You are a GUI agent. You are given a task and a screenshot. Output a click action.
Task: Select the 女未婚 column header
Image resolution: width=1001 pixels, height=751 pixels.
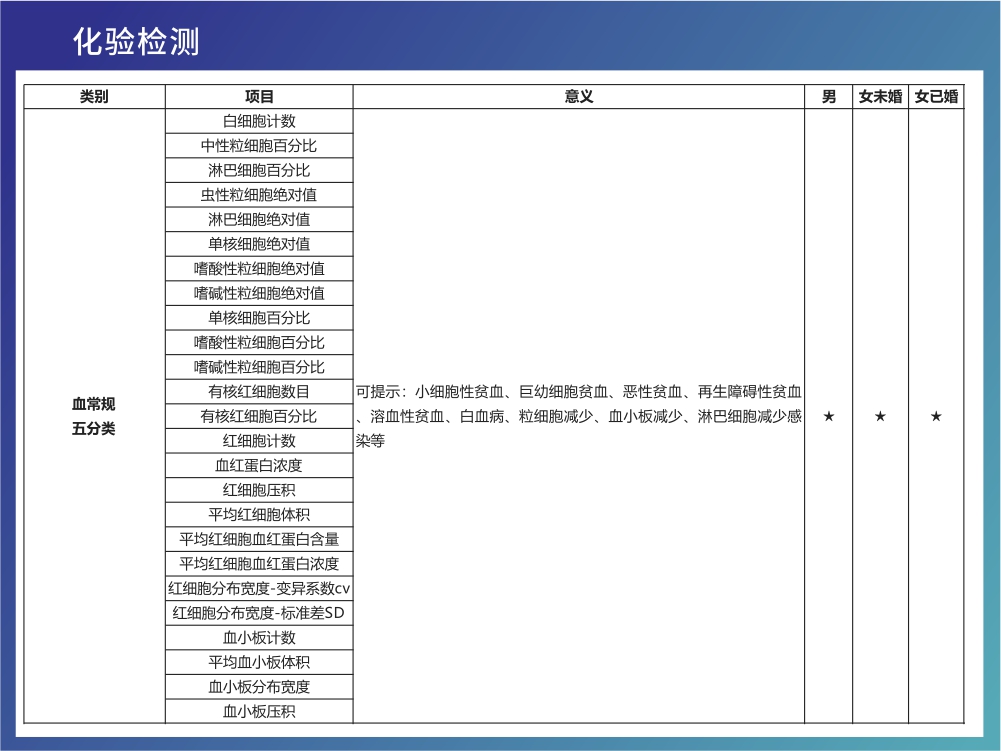880,96
